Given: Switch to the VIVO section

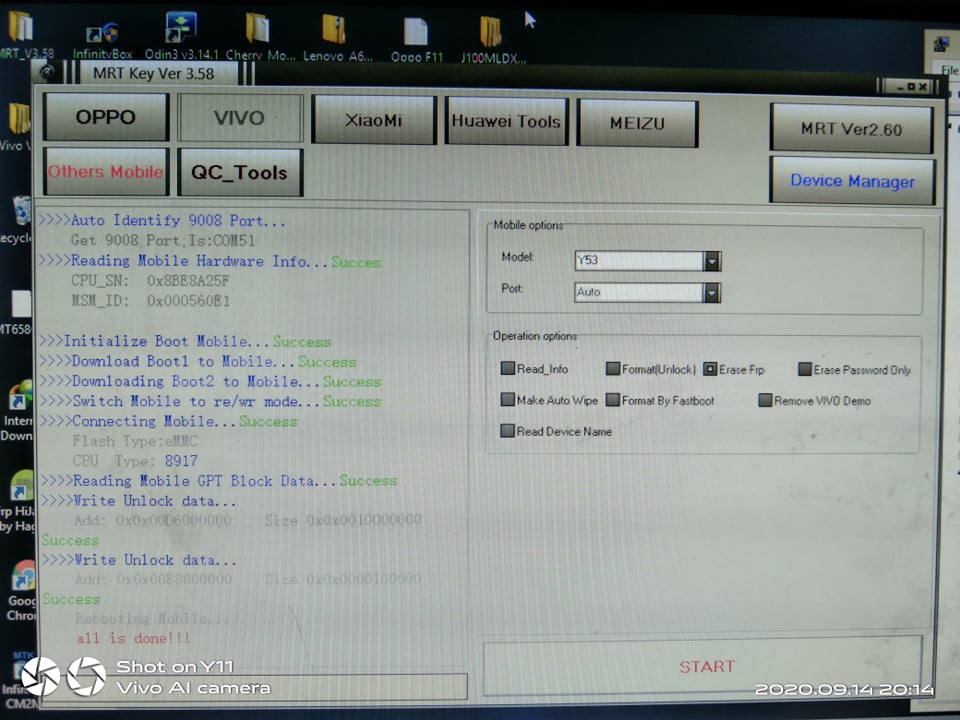Looking at the screenshot, I should click(x=239, y=118).
